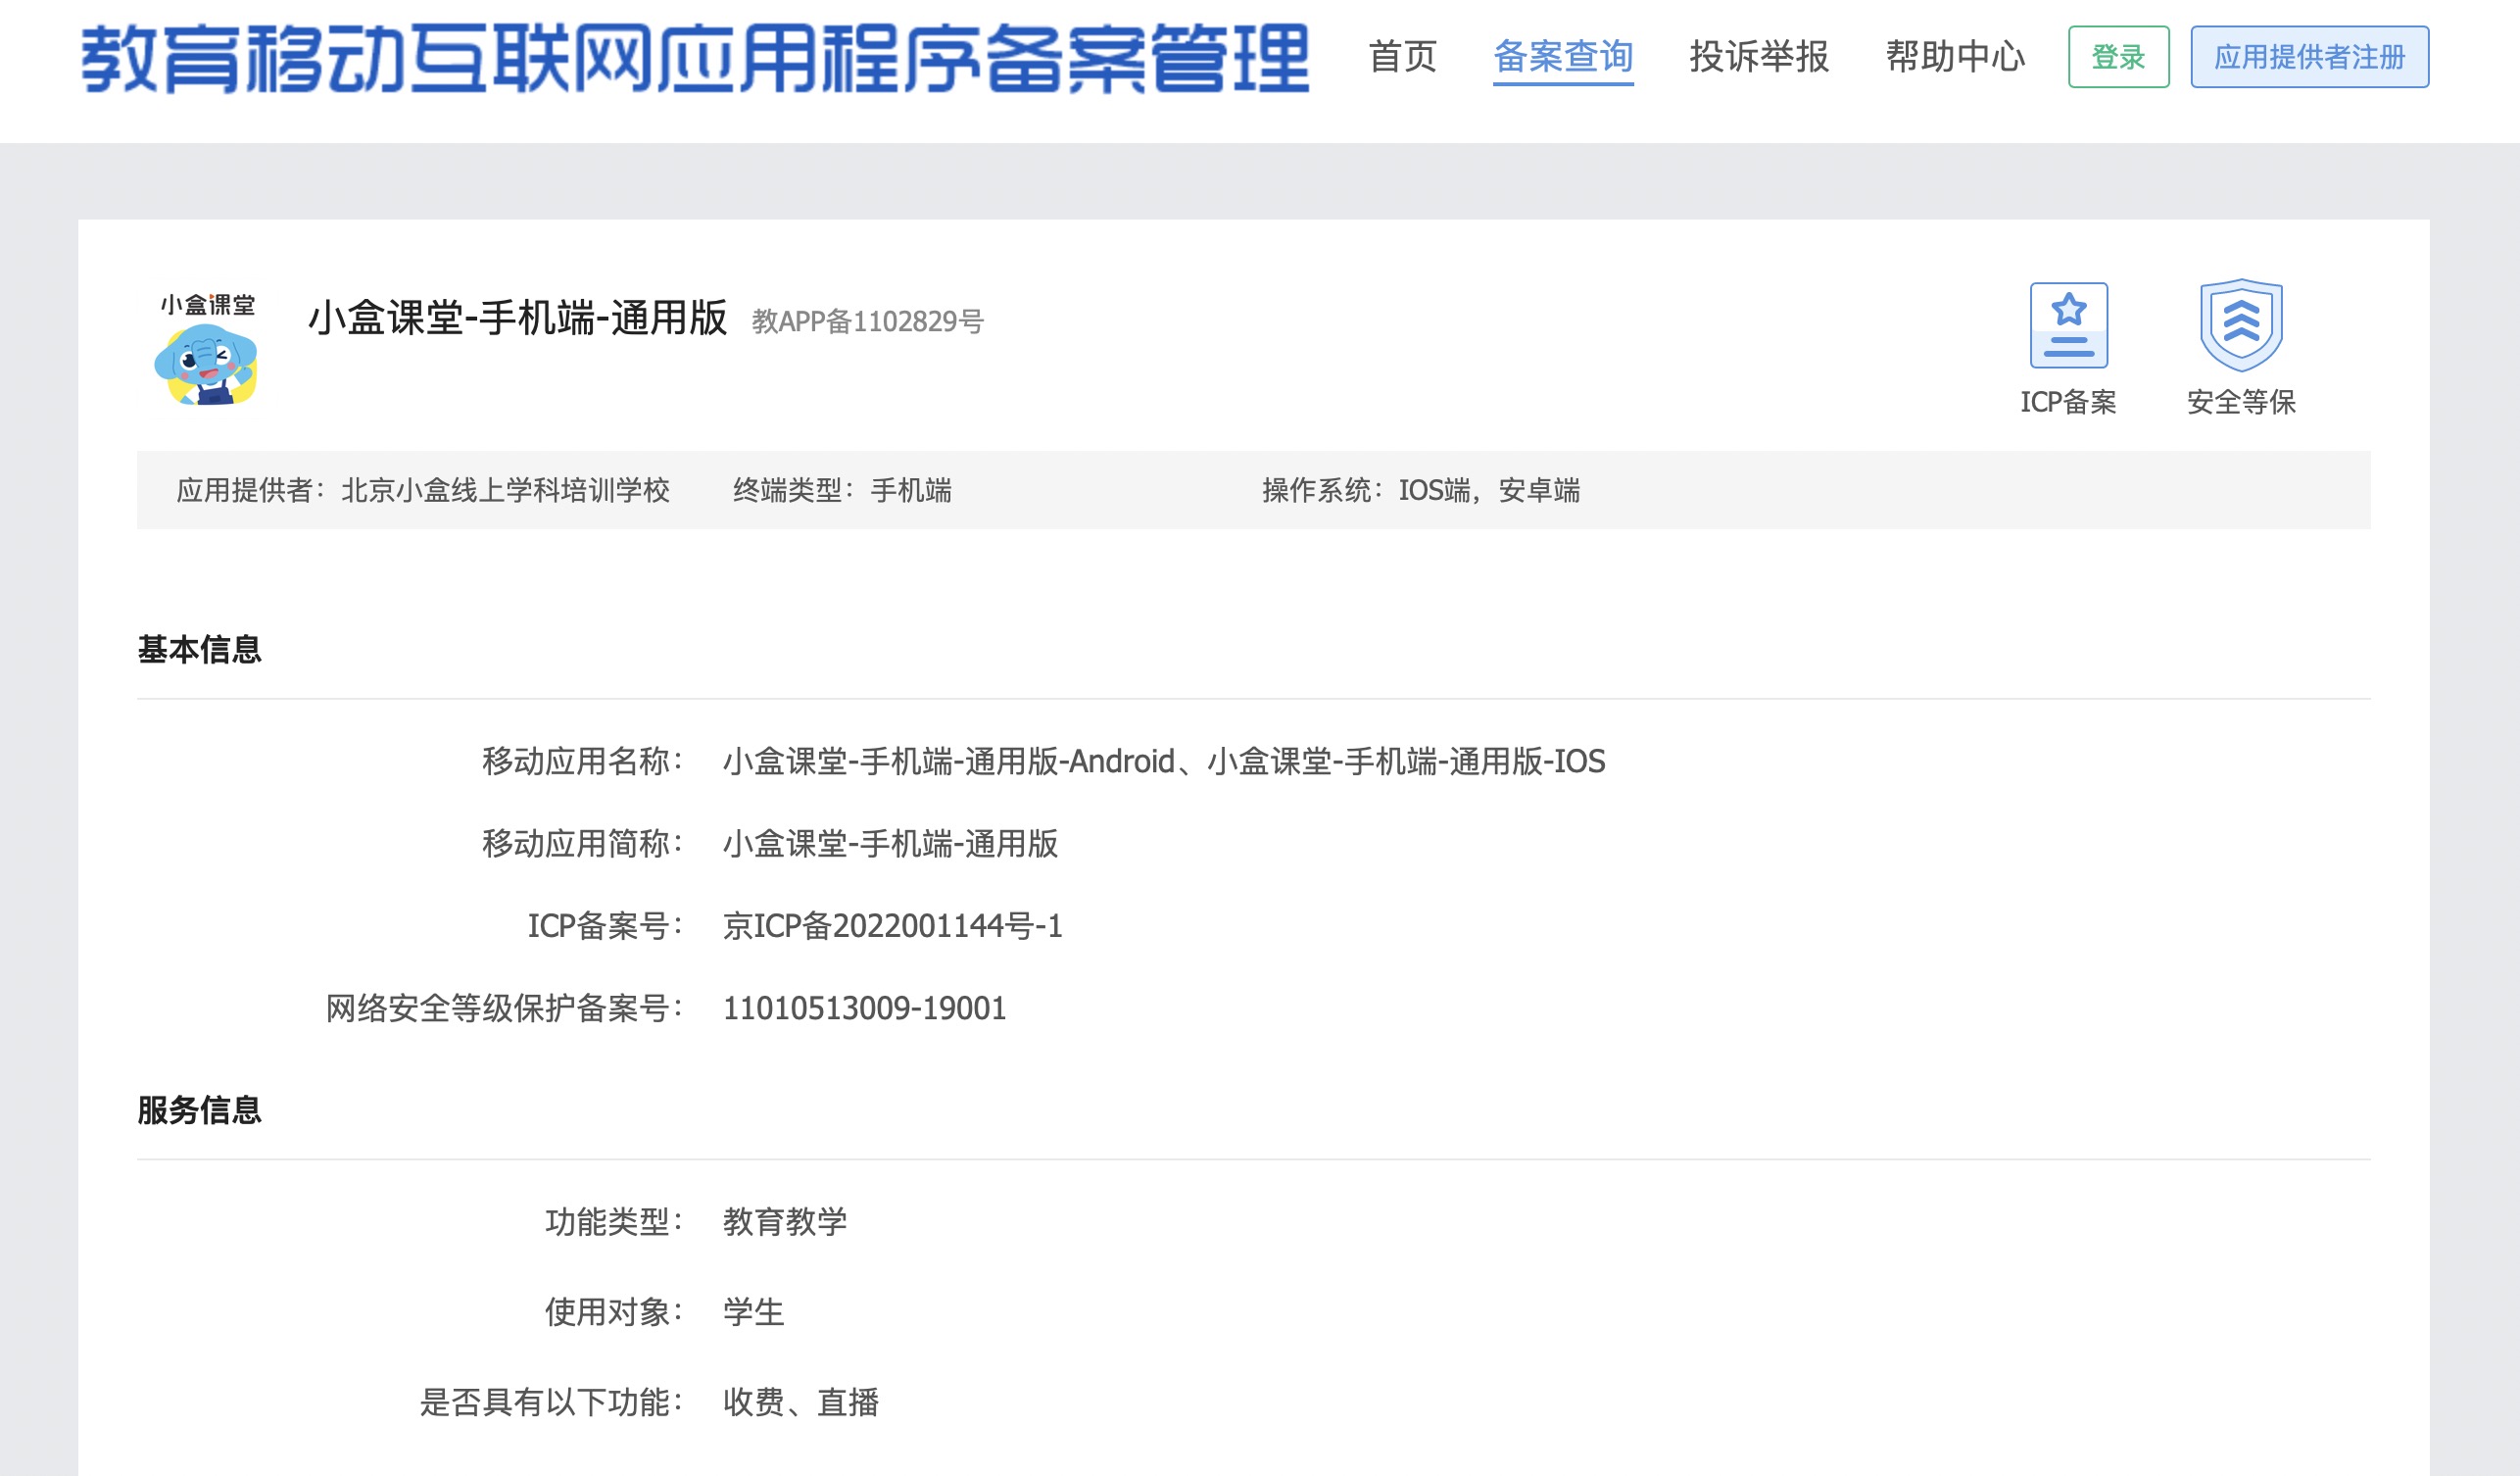The width and height of the screenshot is (2520, 1476).
Task: Go to 首页 in the navigation
Action: 1402,57
